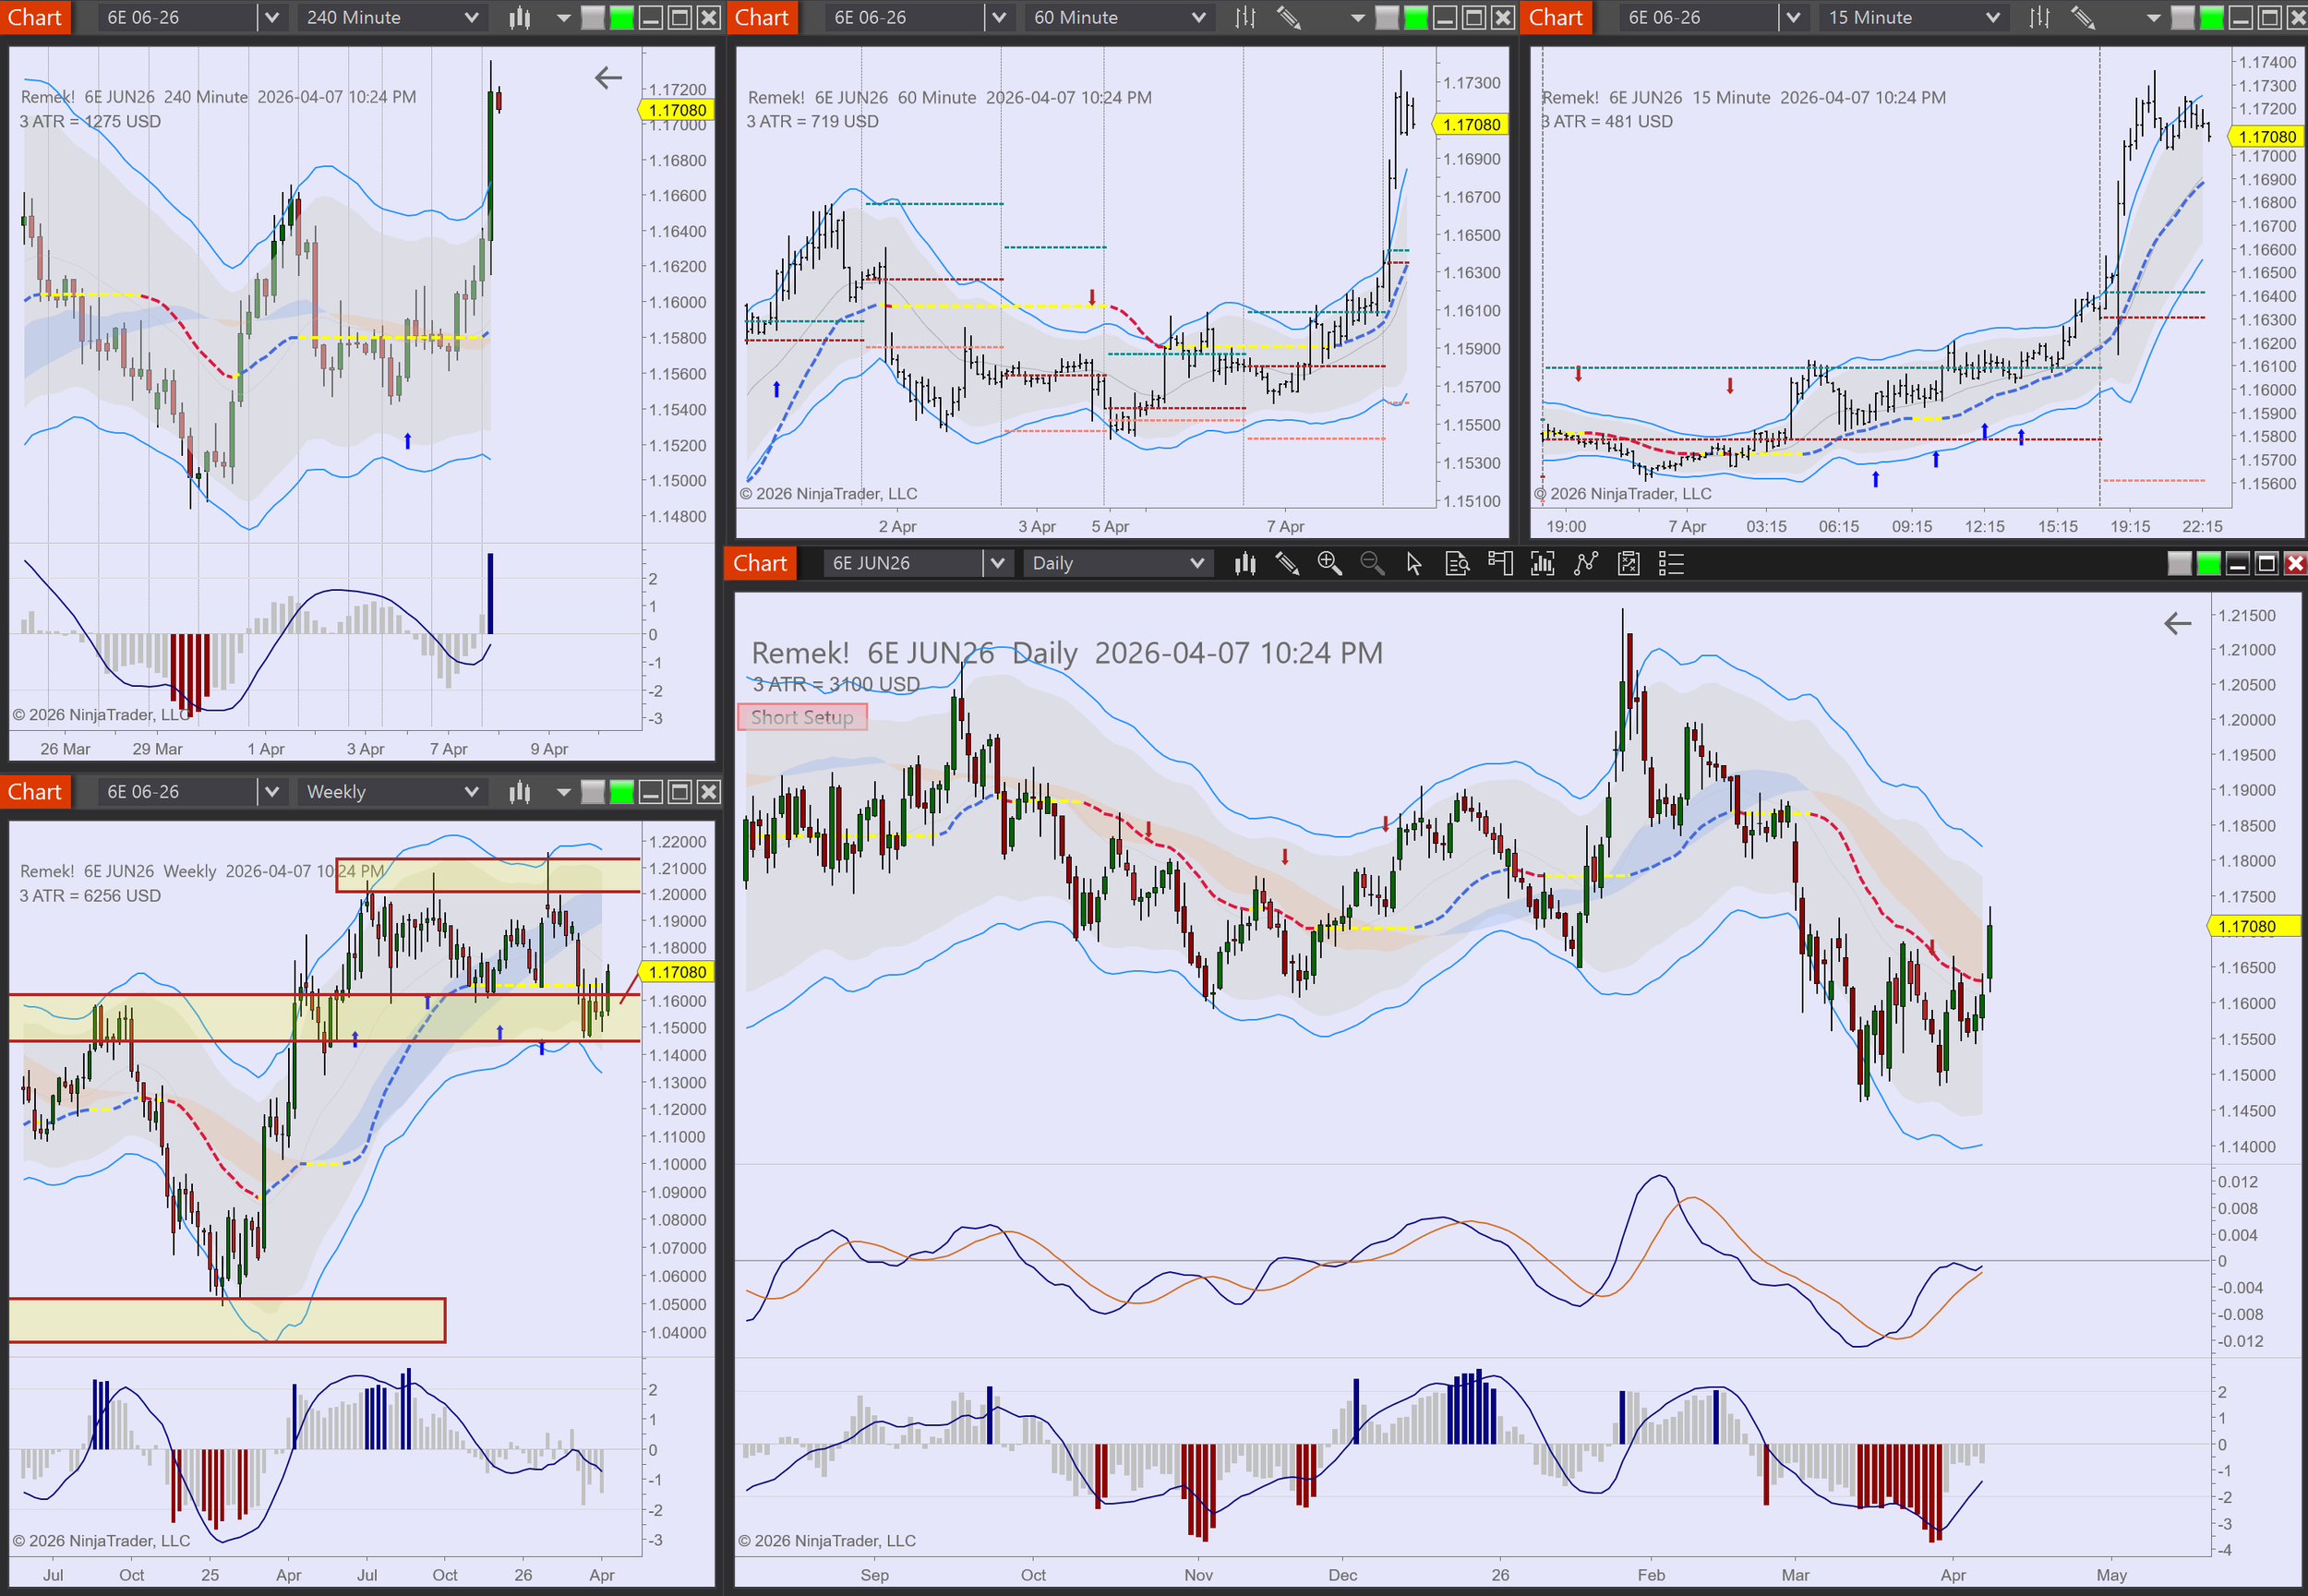This screenshot has height=1596, width=2308.
Task: Click the Short Setup button on Daily chart
Action: (x=802, y=717)
